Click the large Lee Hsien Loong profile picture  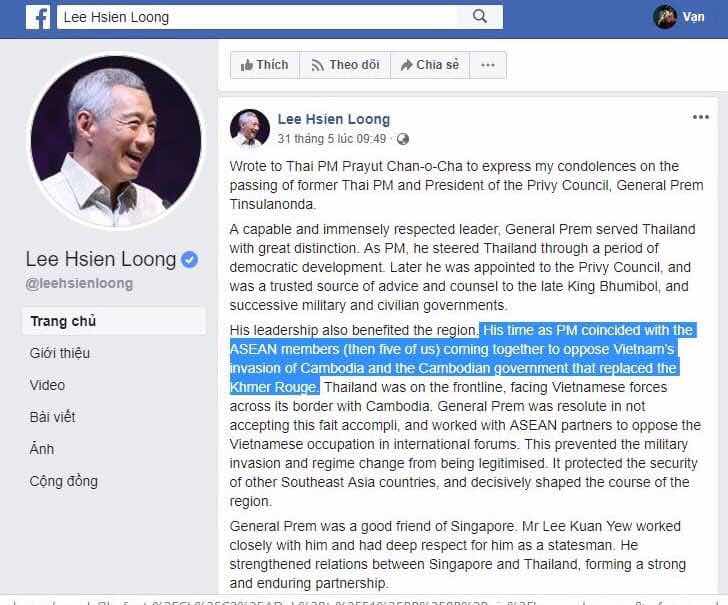(116, 141)
